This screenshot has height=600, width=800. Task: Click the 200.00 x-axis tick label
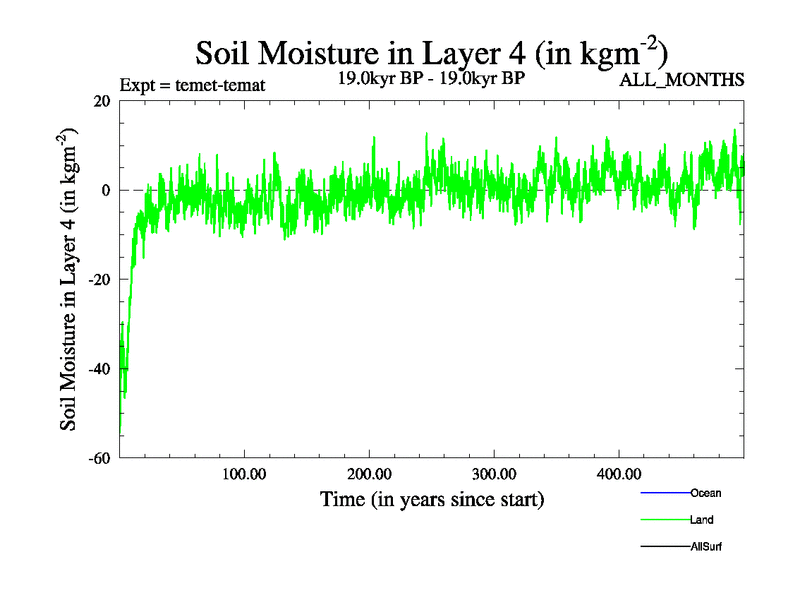click(x=369, y=474)
